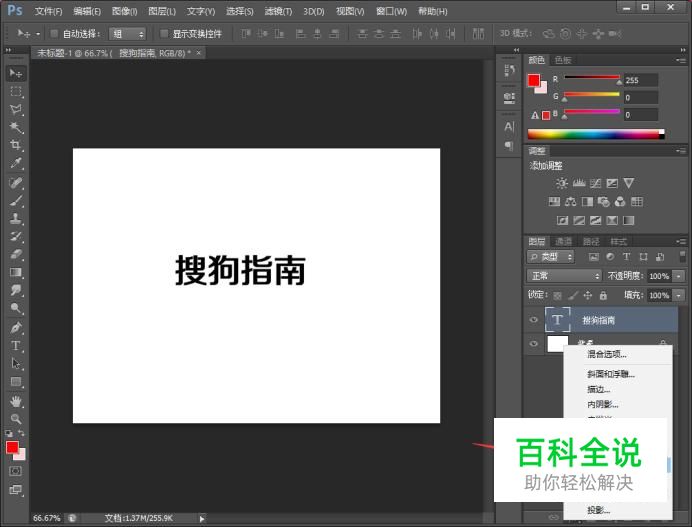This screenshot has width=692, height=527.
Task: Open the opacity slider dropdown arrow
Action: [678, 276]
